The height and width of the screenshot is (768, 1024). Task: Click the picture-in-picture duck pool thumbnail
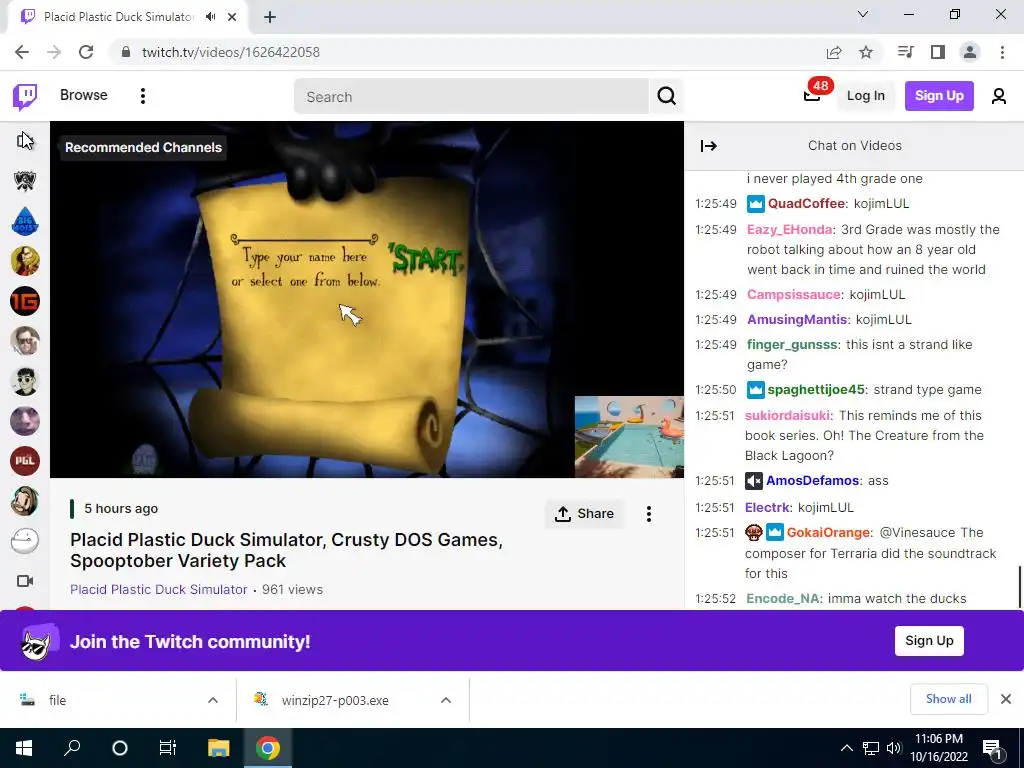pos(629,437)
